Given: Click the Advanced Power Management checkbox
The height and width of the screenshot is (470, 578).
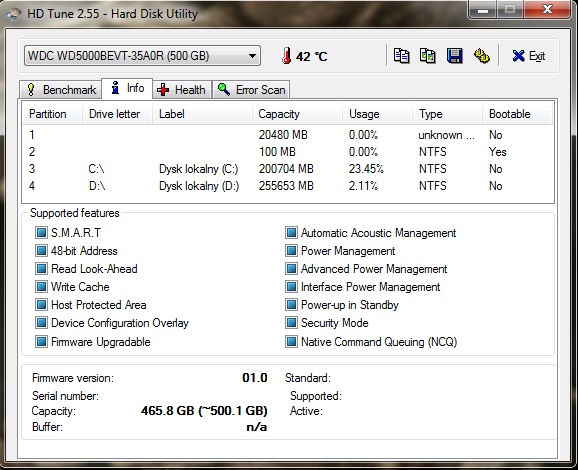Looking at the screenshot, I should (291, 269).
